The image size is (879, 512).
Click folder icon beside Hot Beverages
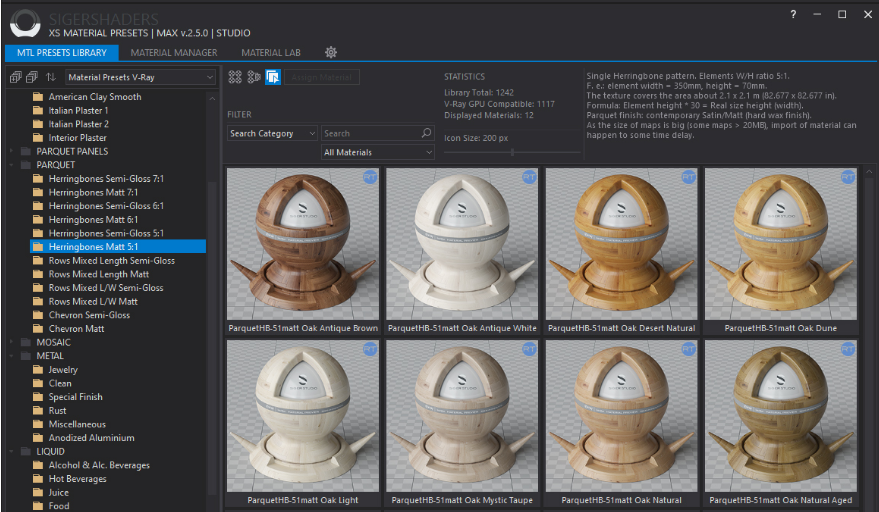tap(38, 478)
